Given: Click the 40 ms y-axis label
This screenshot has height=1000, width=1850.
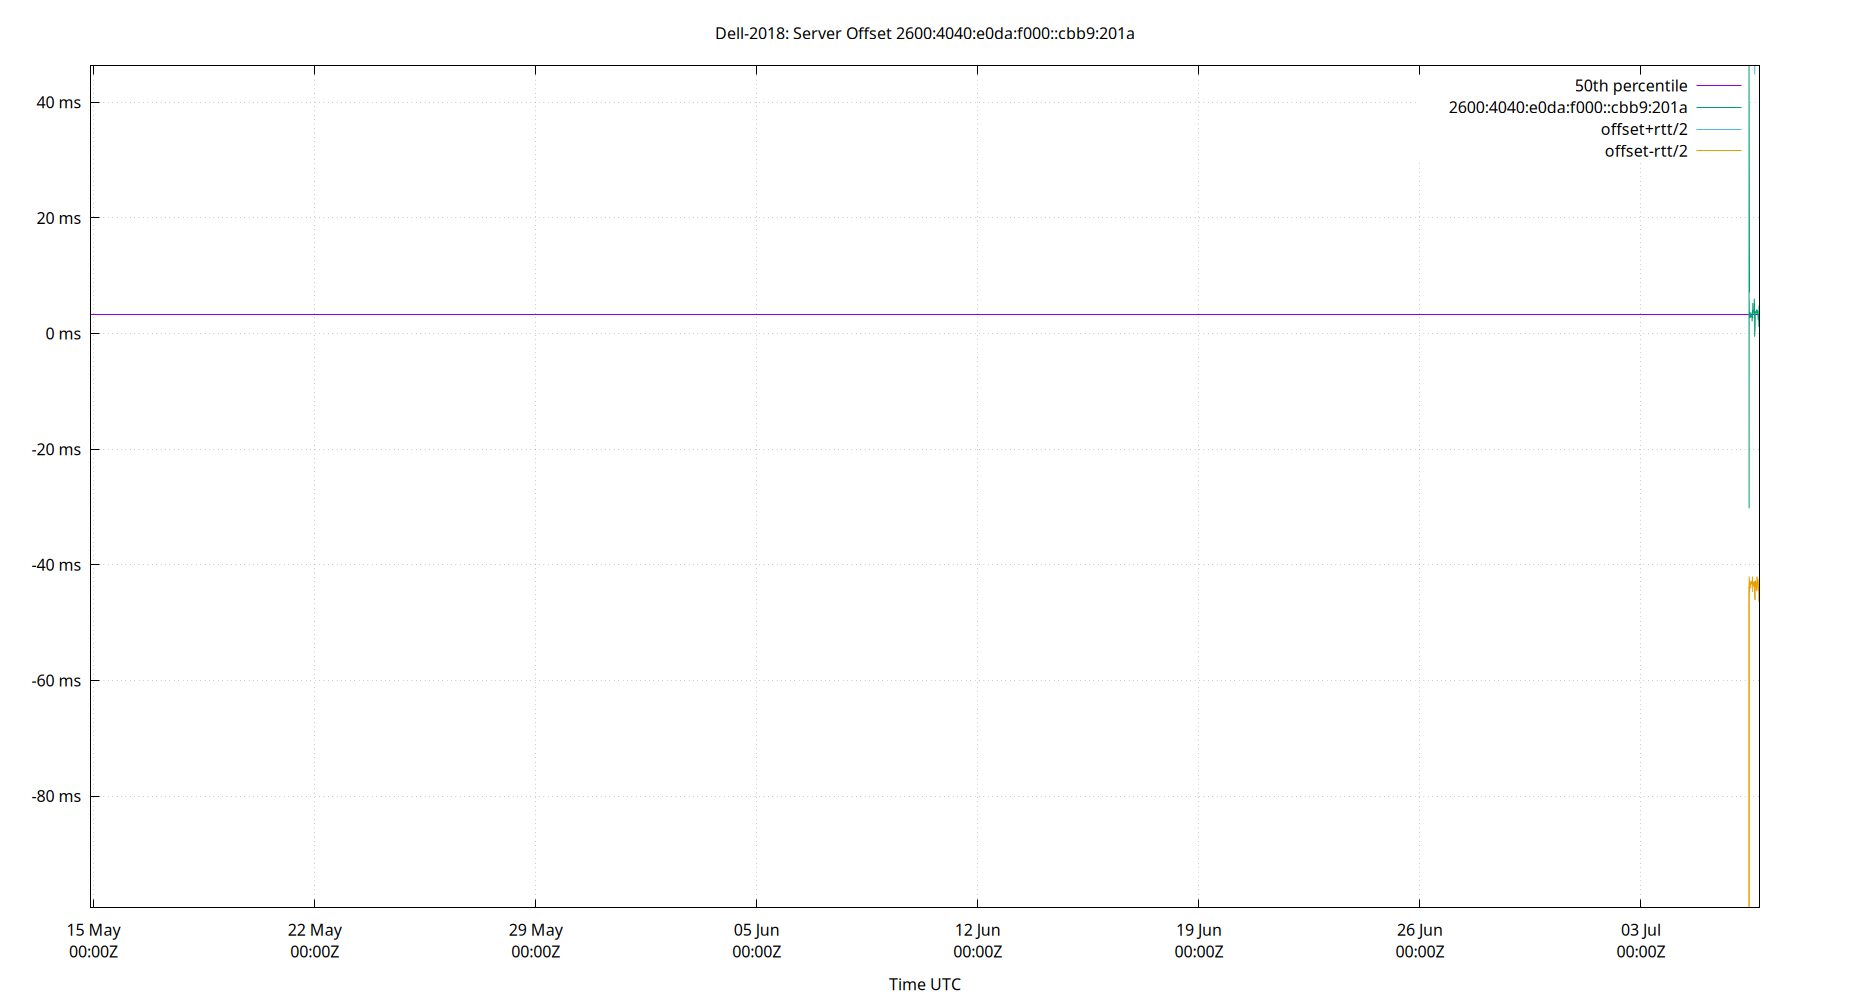Looking at the screenshot, I should [x=61, y=102].
